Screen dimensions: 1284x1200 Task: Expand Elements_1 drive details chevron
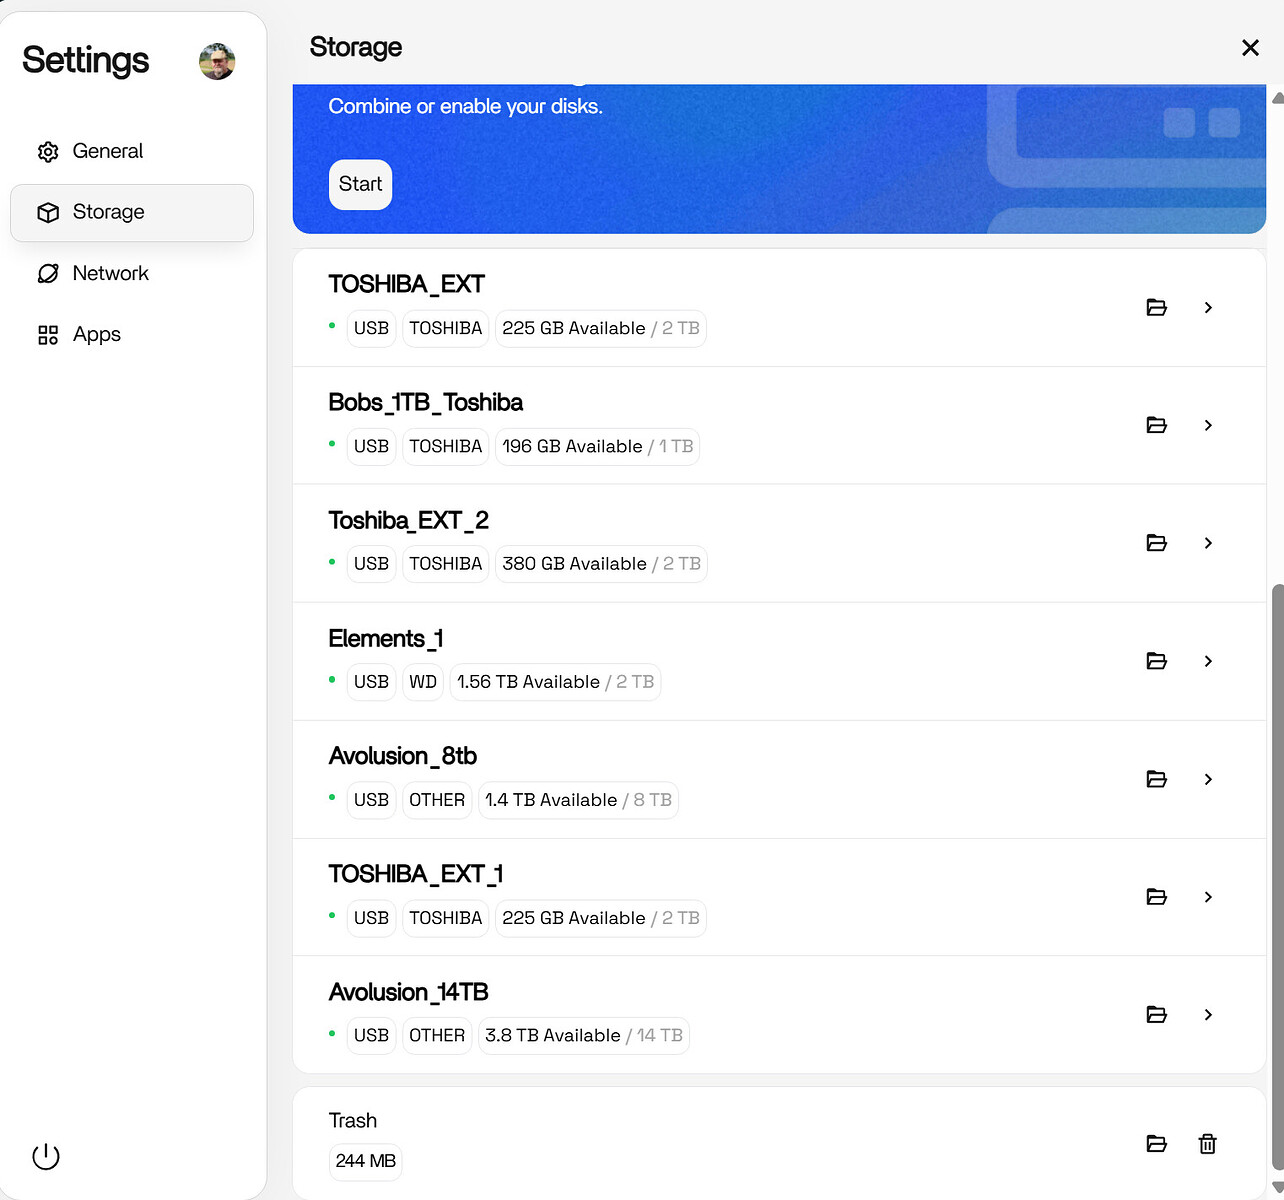pyautogui.click(x=1208, y=661)
